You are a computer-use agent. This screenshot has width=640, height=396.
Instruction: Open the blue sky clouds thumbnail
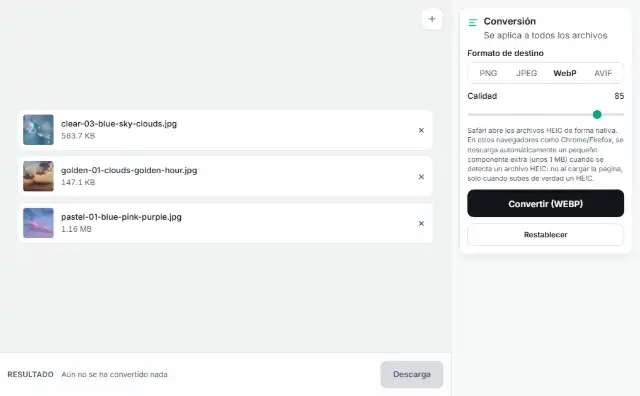coord(38,130)
